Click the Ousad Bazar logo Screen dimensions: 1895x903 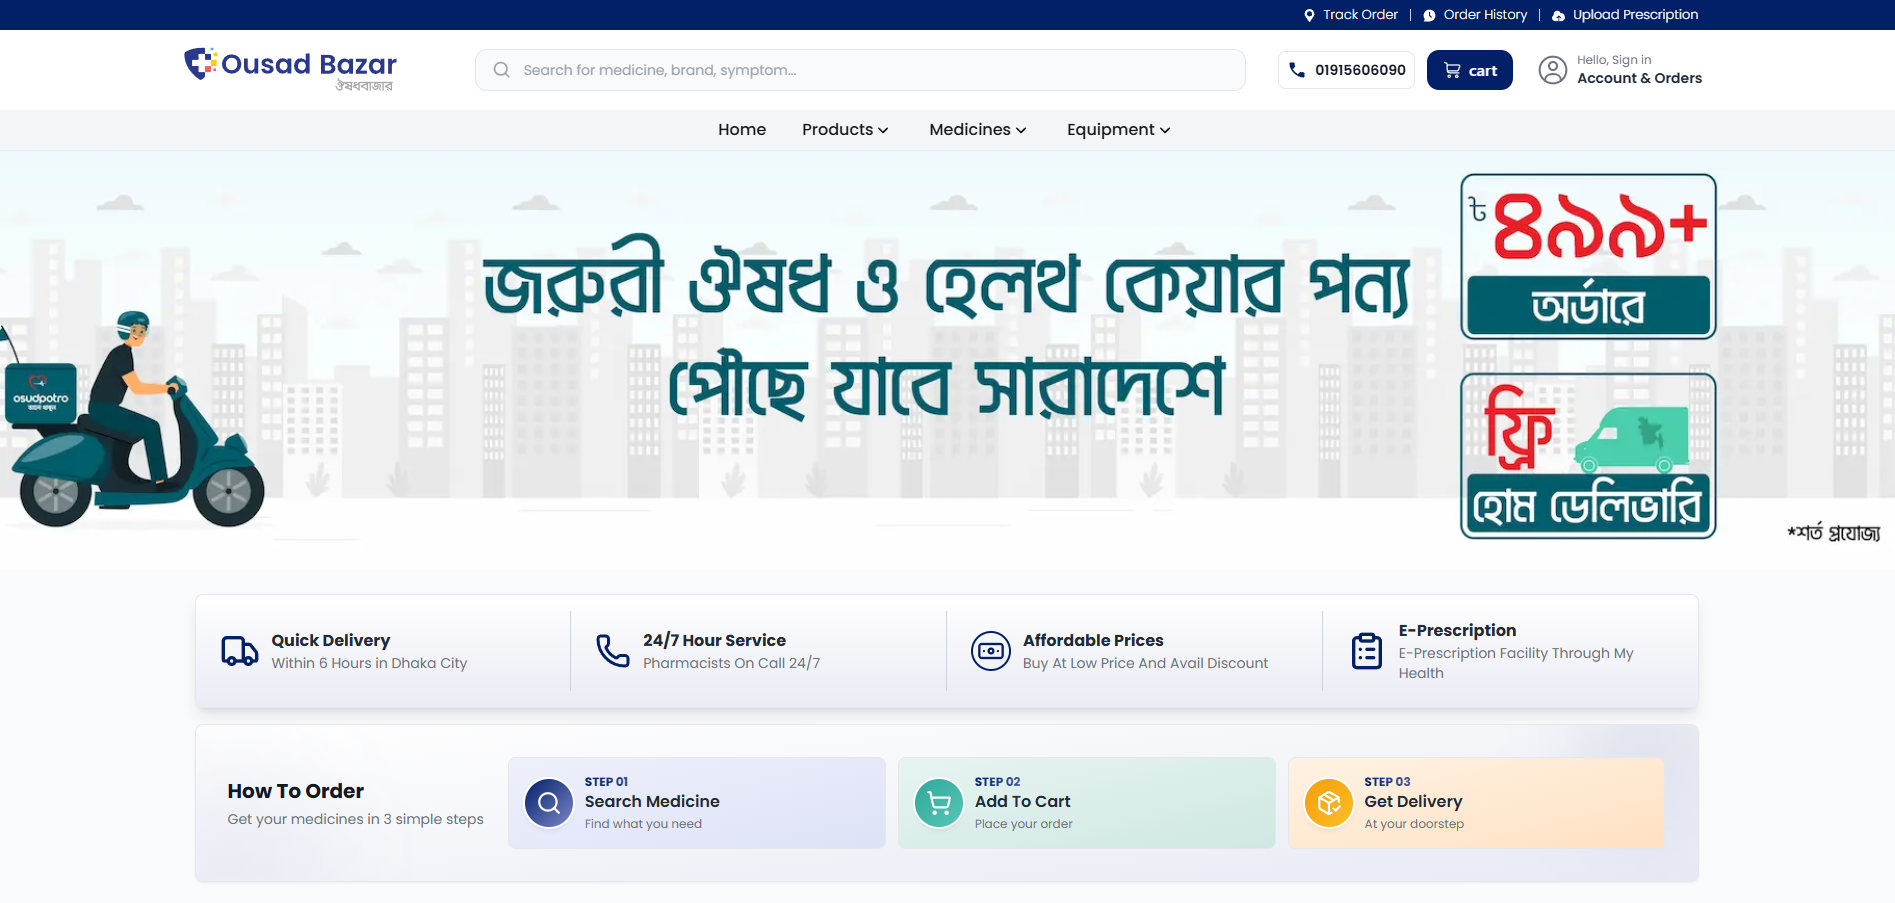290,69
